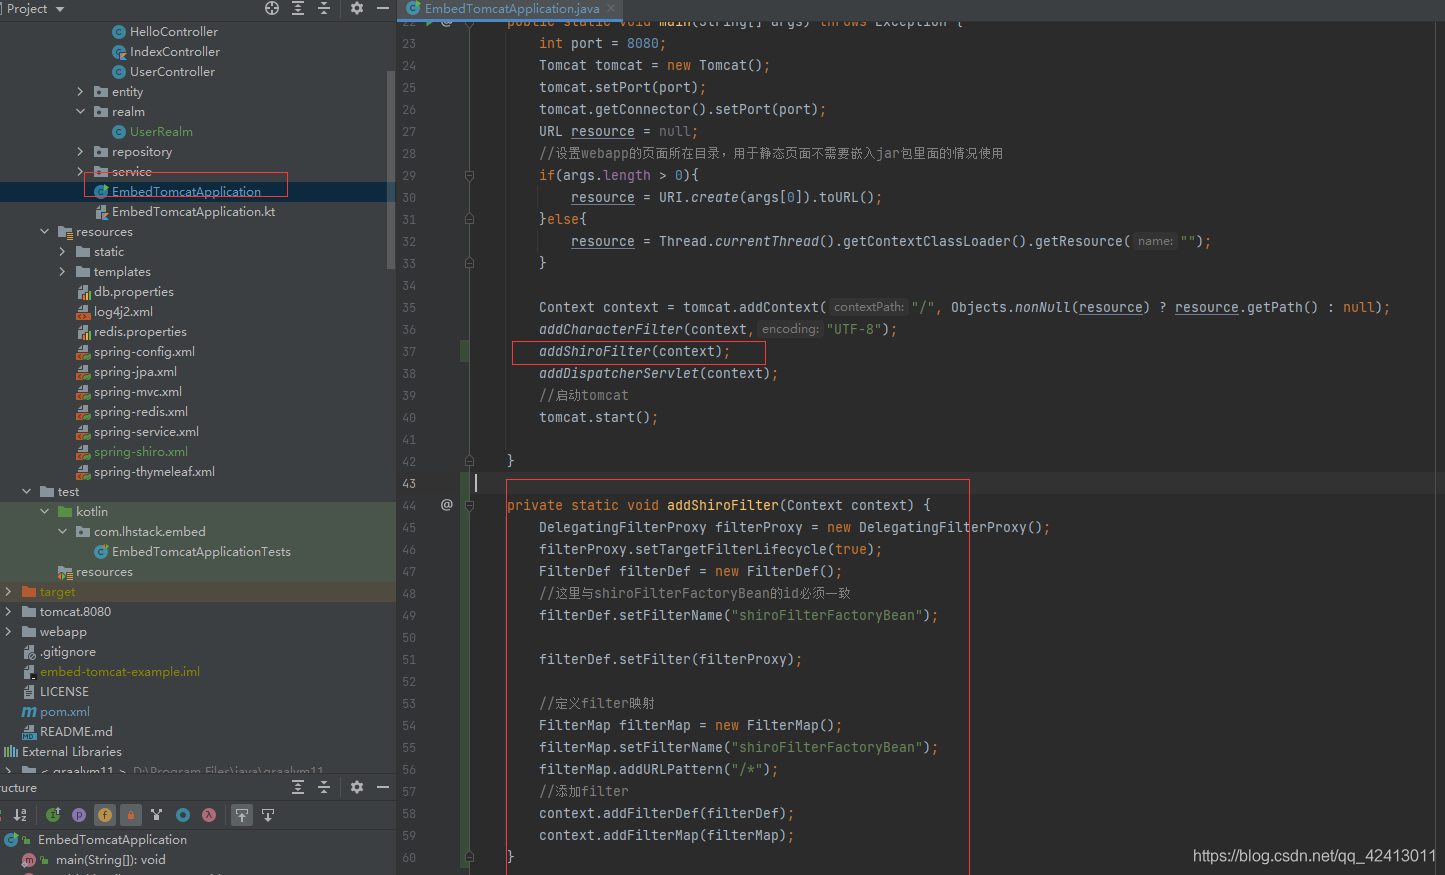
Task: Toggle group-by fork icon in Structure toolbar
Action: [x=157, y=815]
